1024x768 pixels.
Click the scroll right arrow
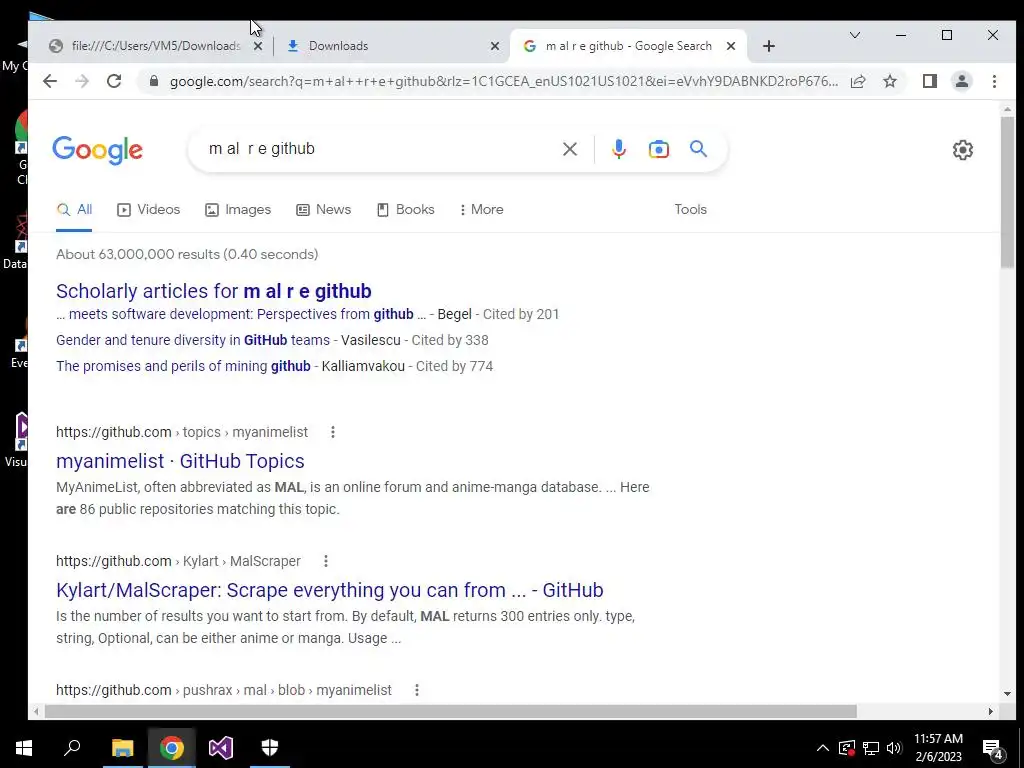click(x=991, y=711)
